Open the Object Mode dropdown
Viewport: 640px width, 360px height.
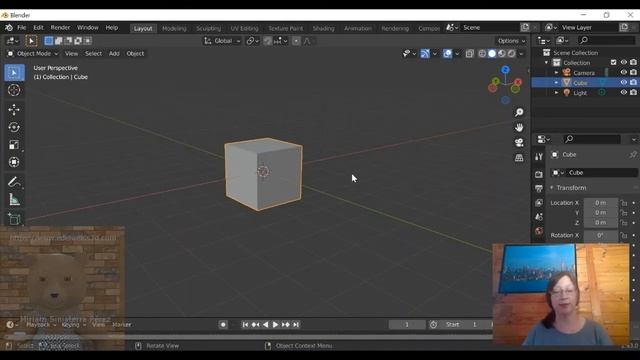(33, 53)
